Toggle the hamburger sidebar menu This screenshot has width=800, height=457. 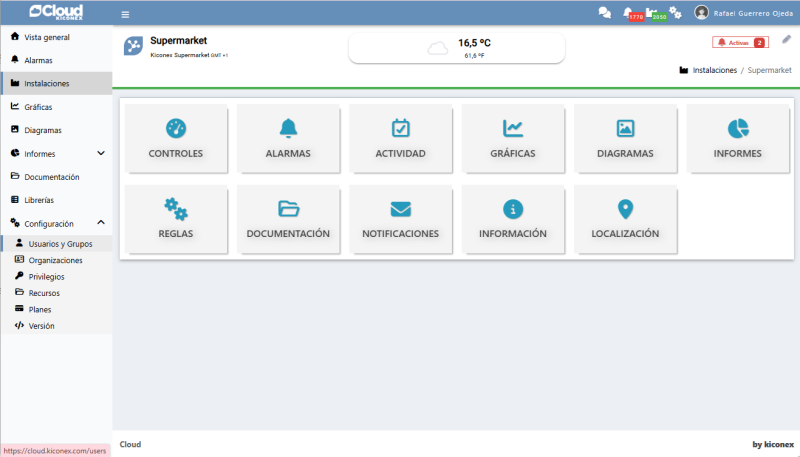click(x=125, y=14)
